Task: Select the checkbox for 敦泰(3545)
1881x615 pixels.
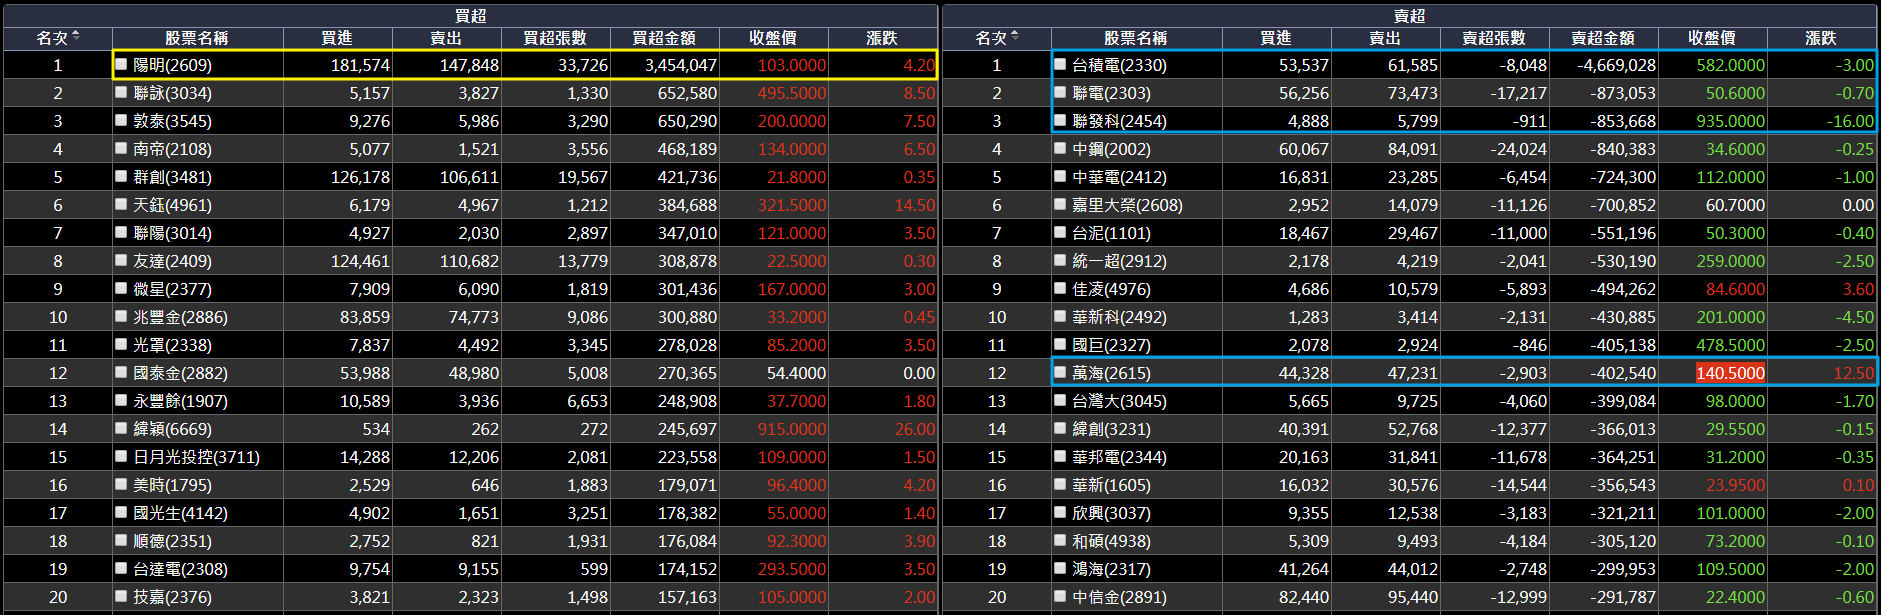Action: (121, 120)
